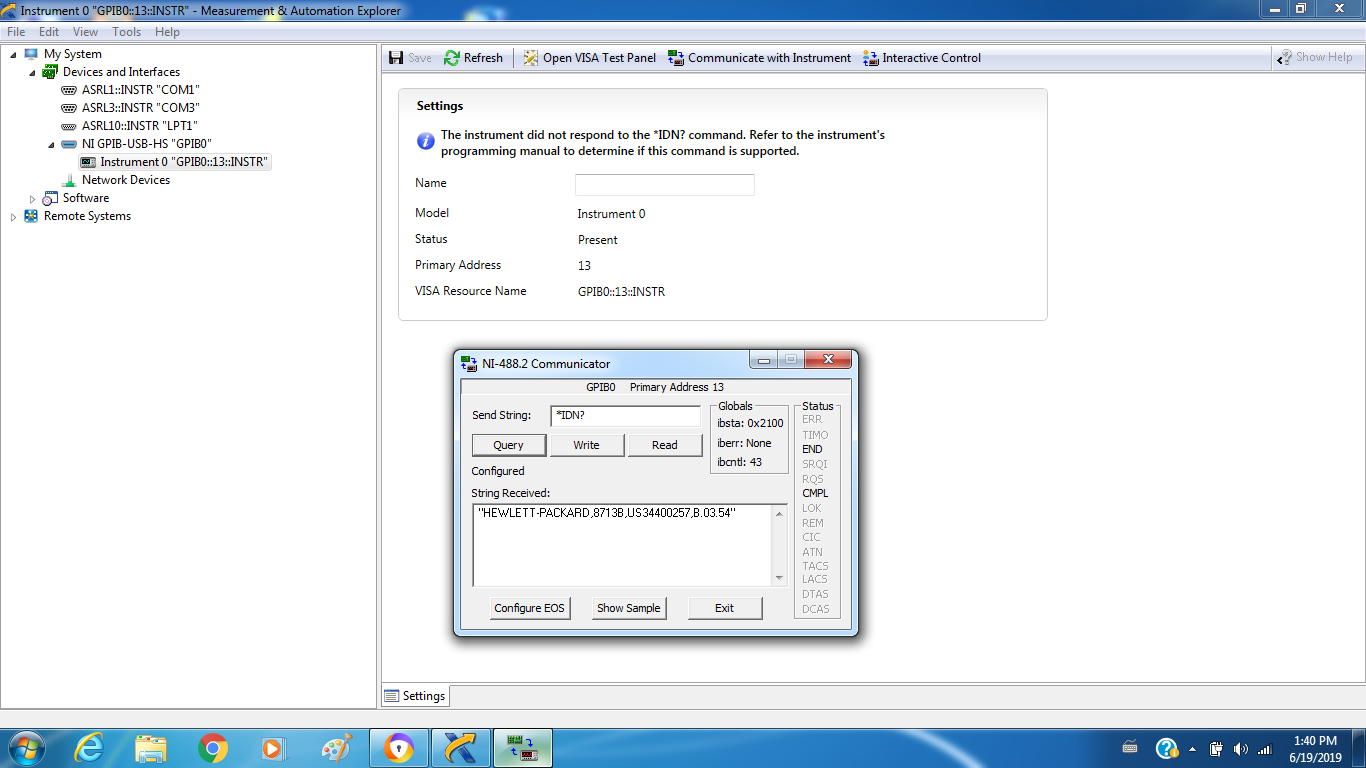
Task: Launch Interactive Control
Action: (921, 58)
